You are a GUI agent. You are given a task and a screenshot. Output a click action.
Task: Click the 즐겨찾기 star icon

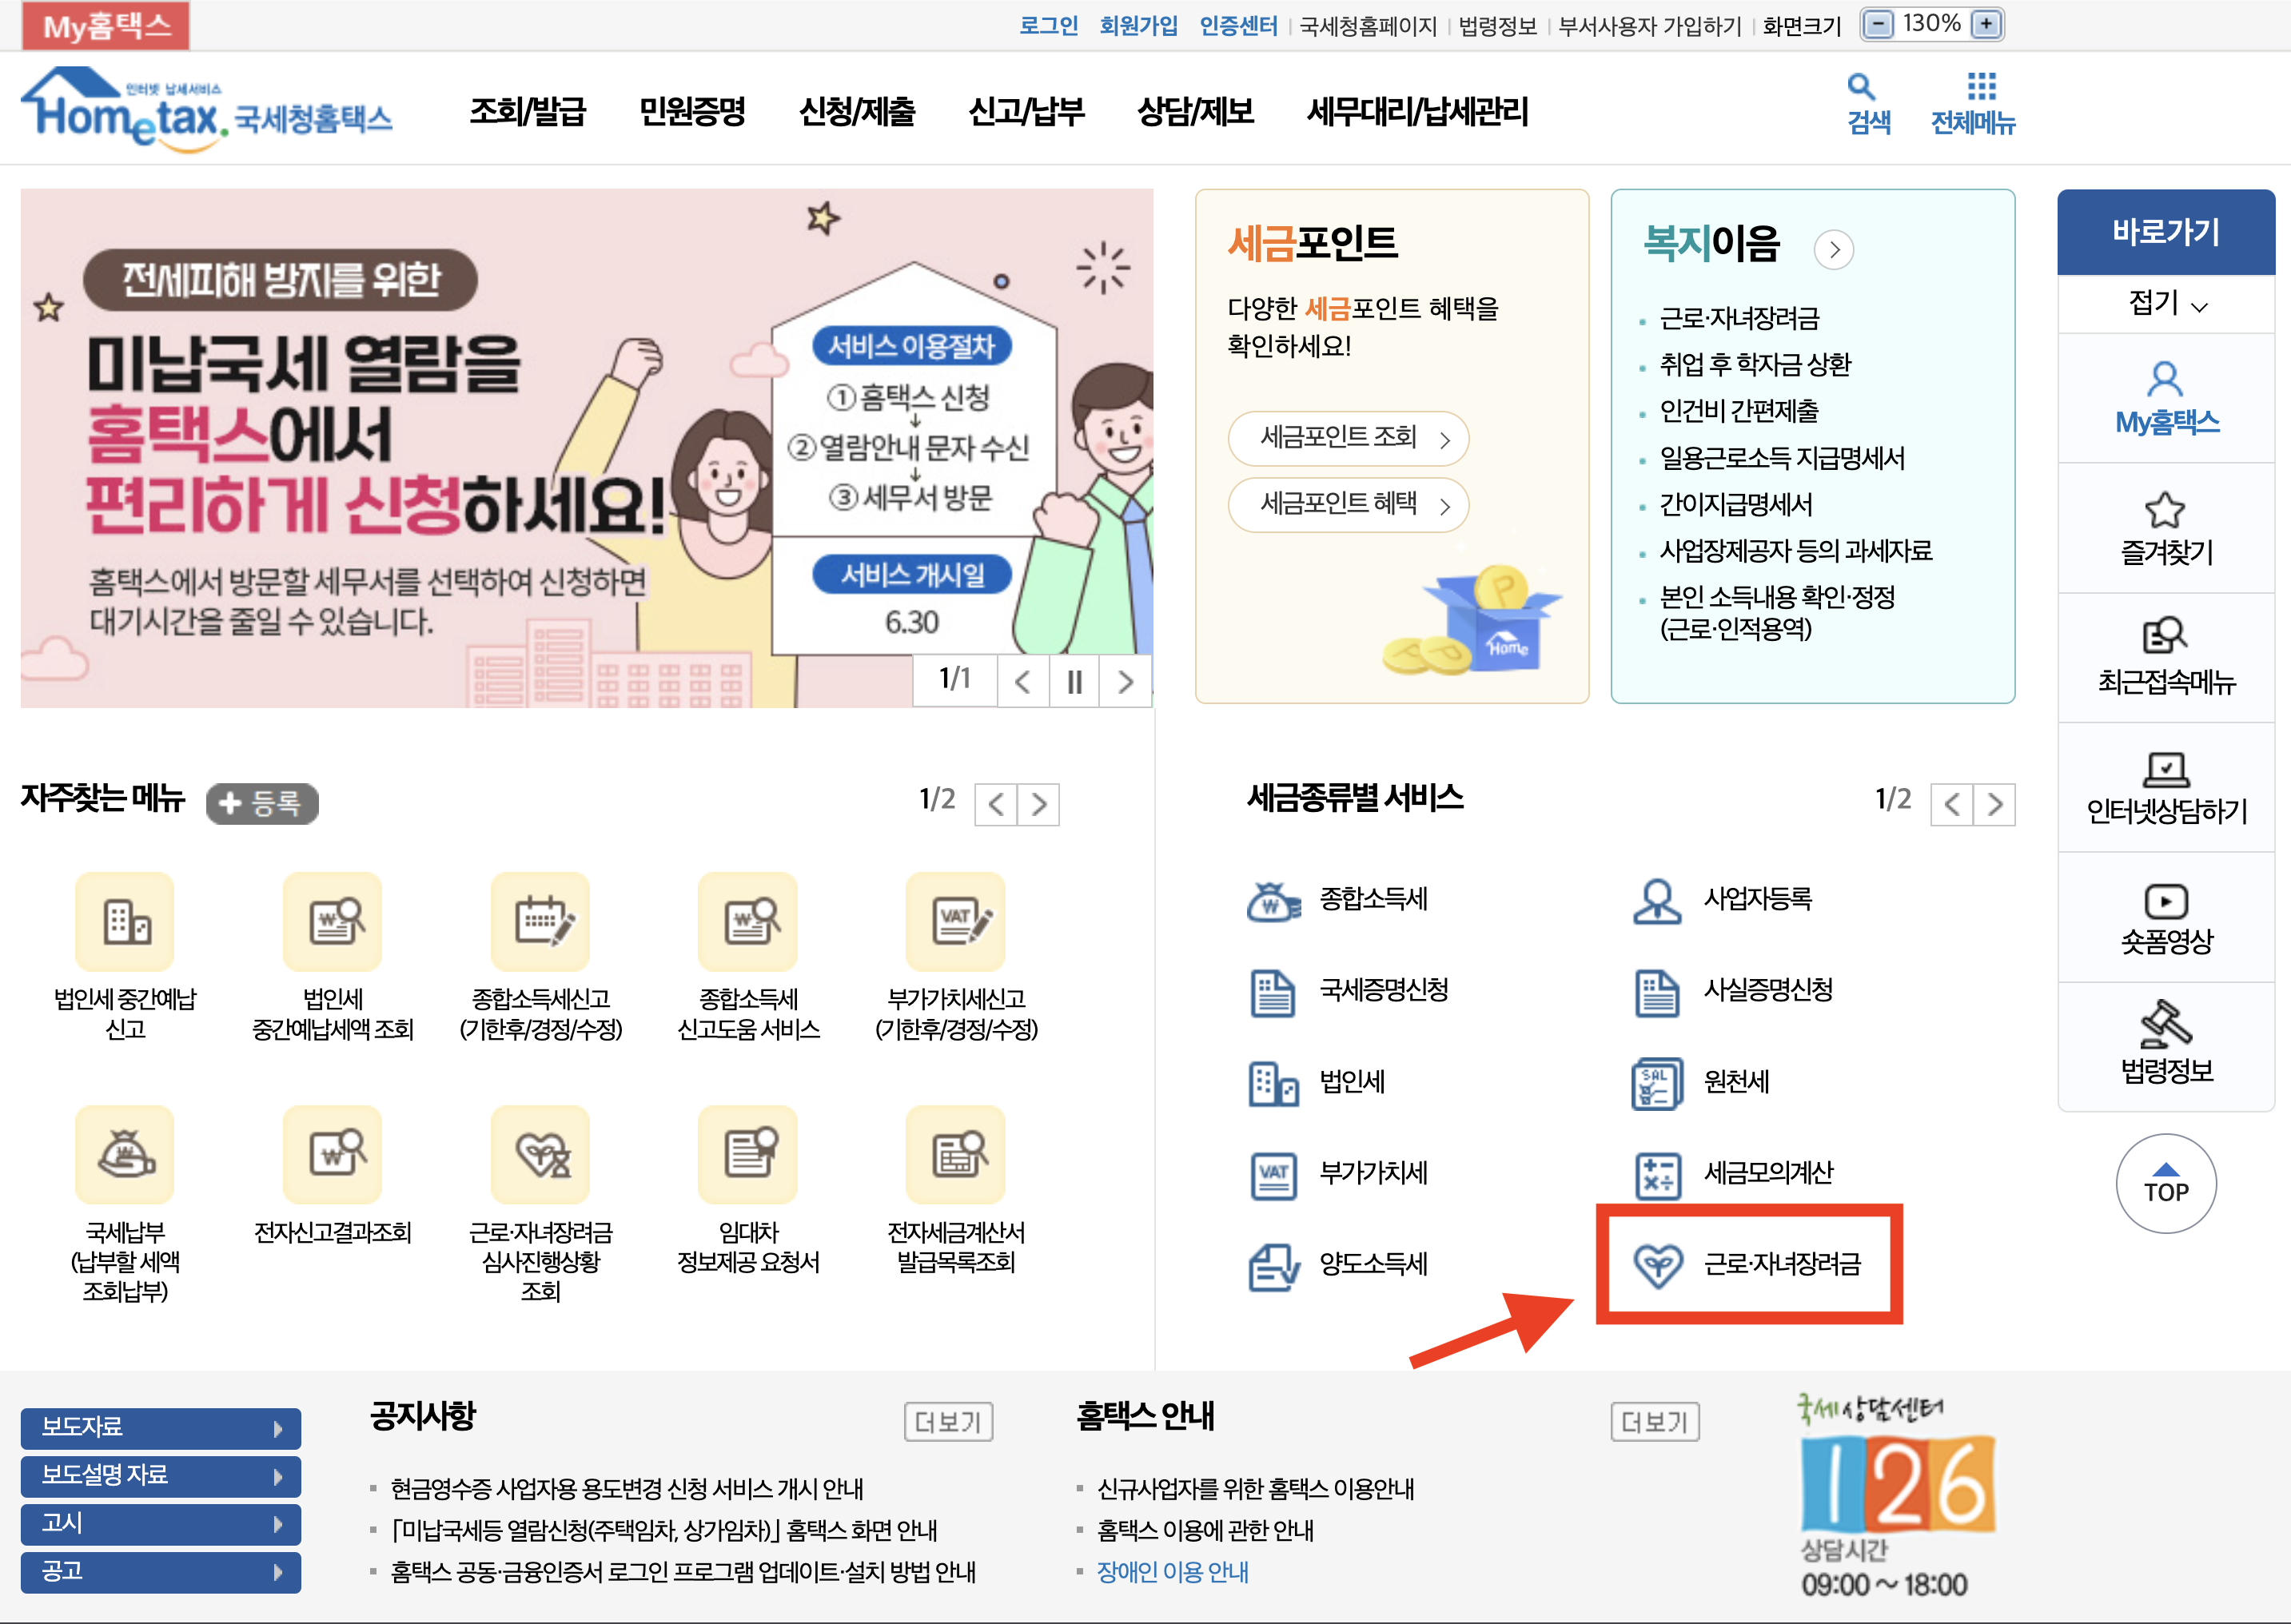2165,511
